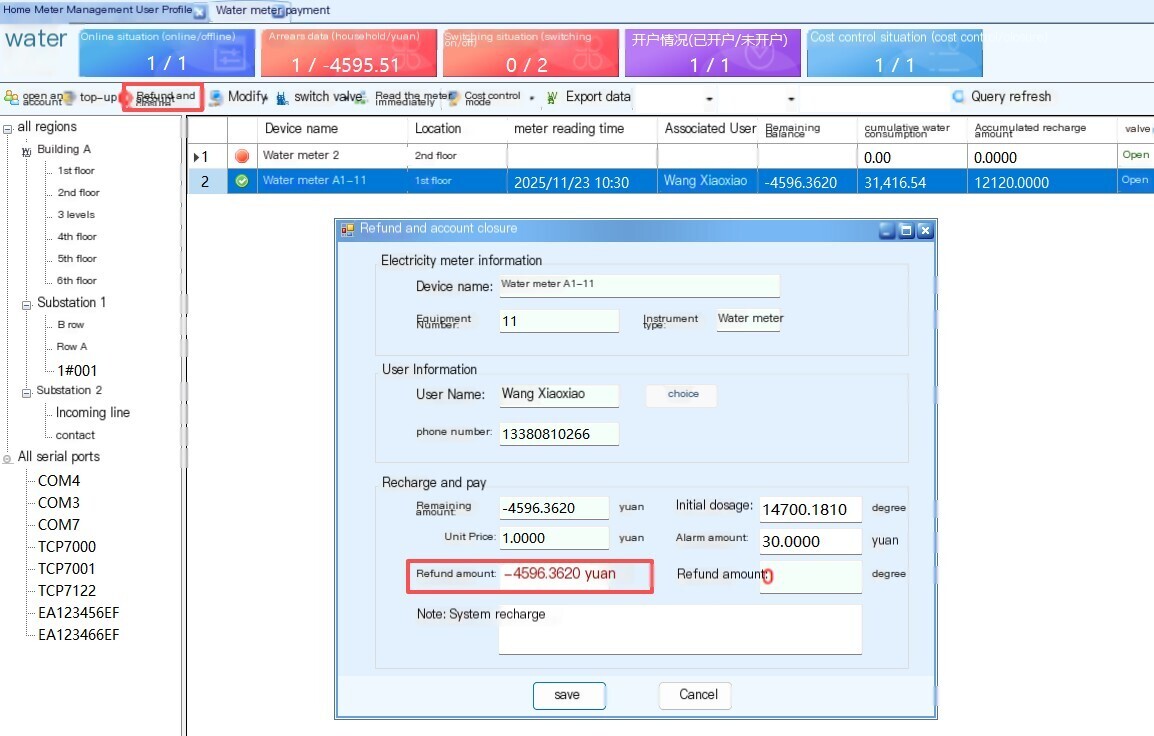
Task: Open the second empty dropdown before Query refresh
Action: point(791,99)
